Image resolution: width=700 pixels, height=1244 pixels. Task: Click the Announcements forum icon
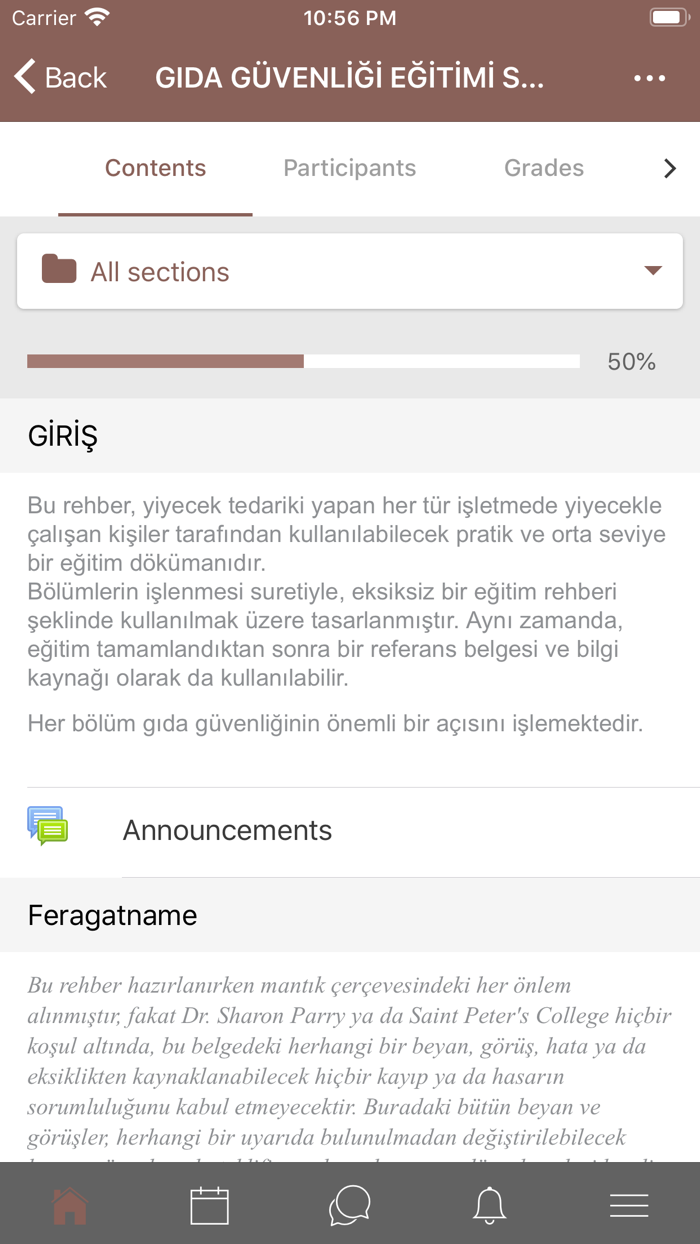47,827
